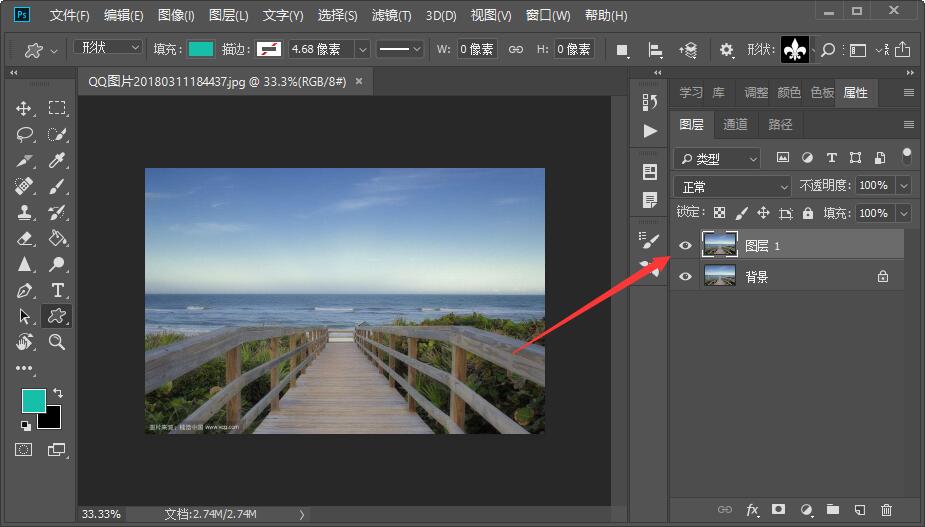Open the stroke line style dropdown
925x527 pixels.
[x=400, y=50]
